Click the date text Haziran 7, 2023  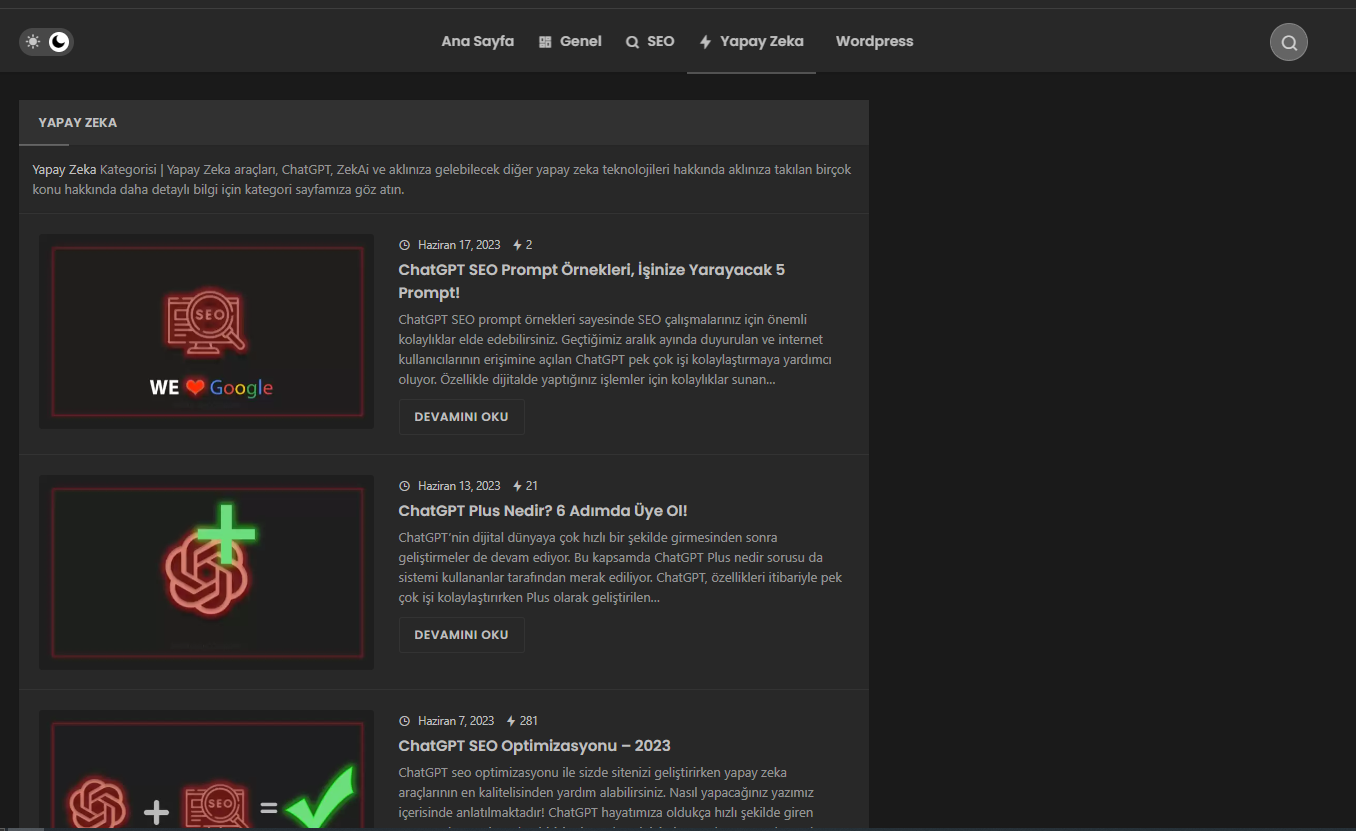click(456, 721)
